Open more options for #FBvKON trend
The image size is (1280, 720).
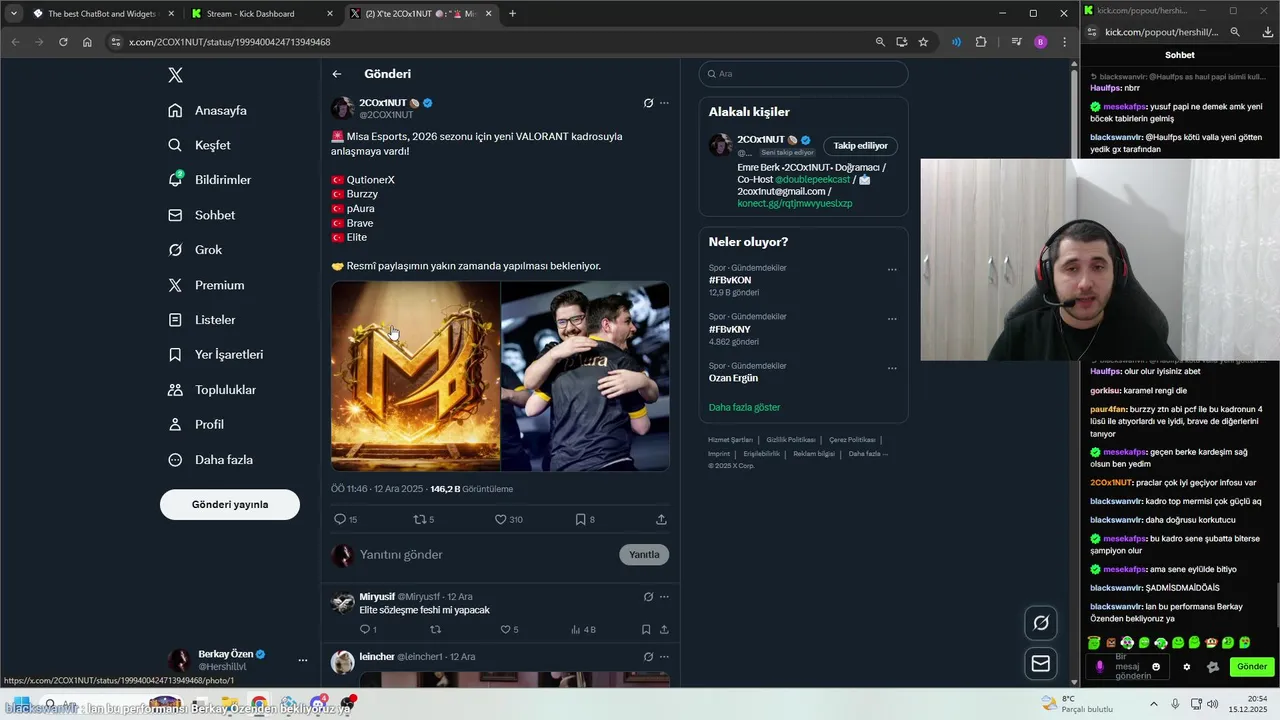pyautogui.click(x=892, y=269)
